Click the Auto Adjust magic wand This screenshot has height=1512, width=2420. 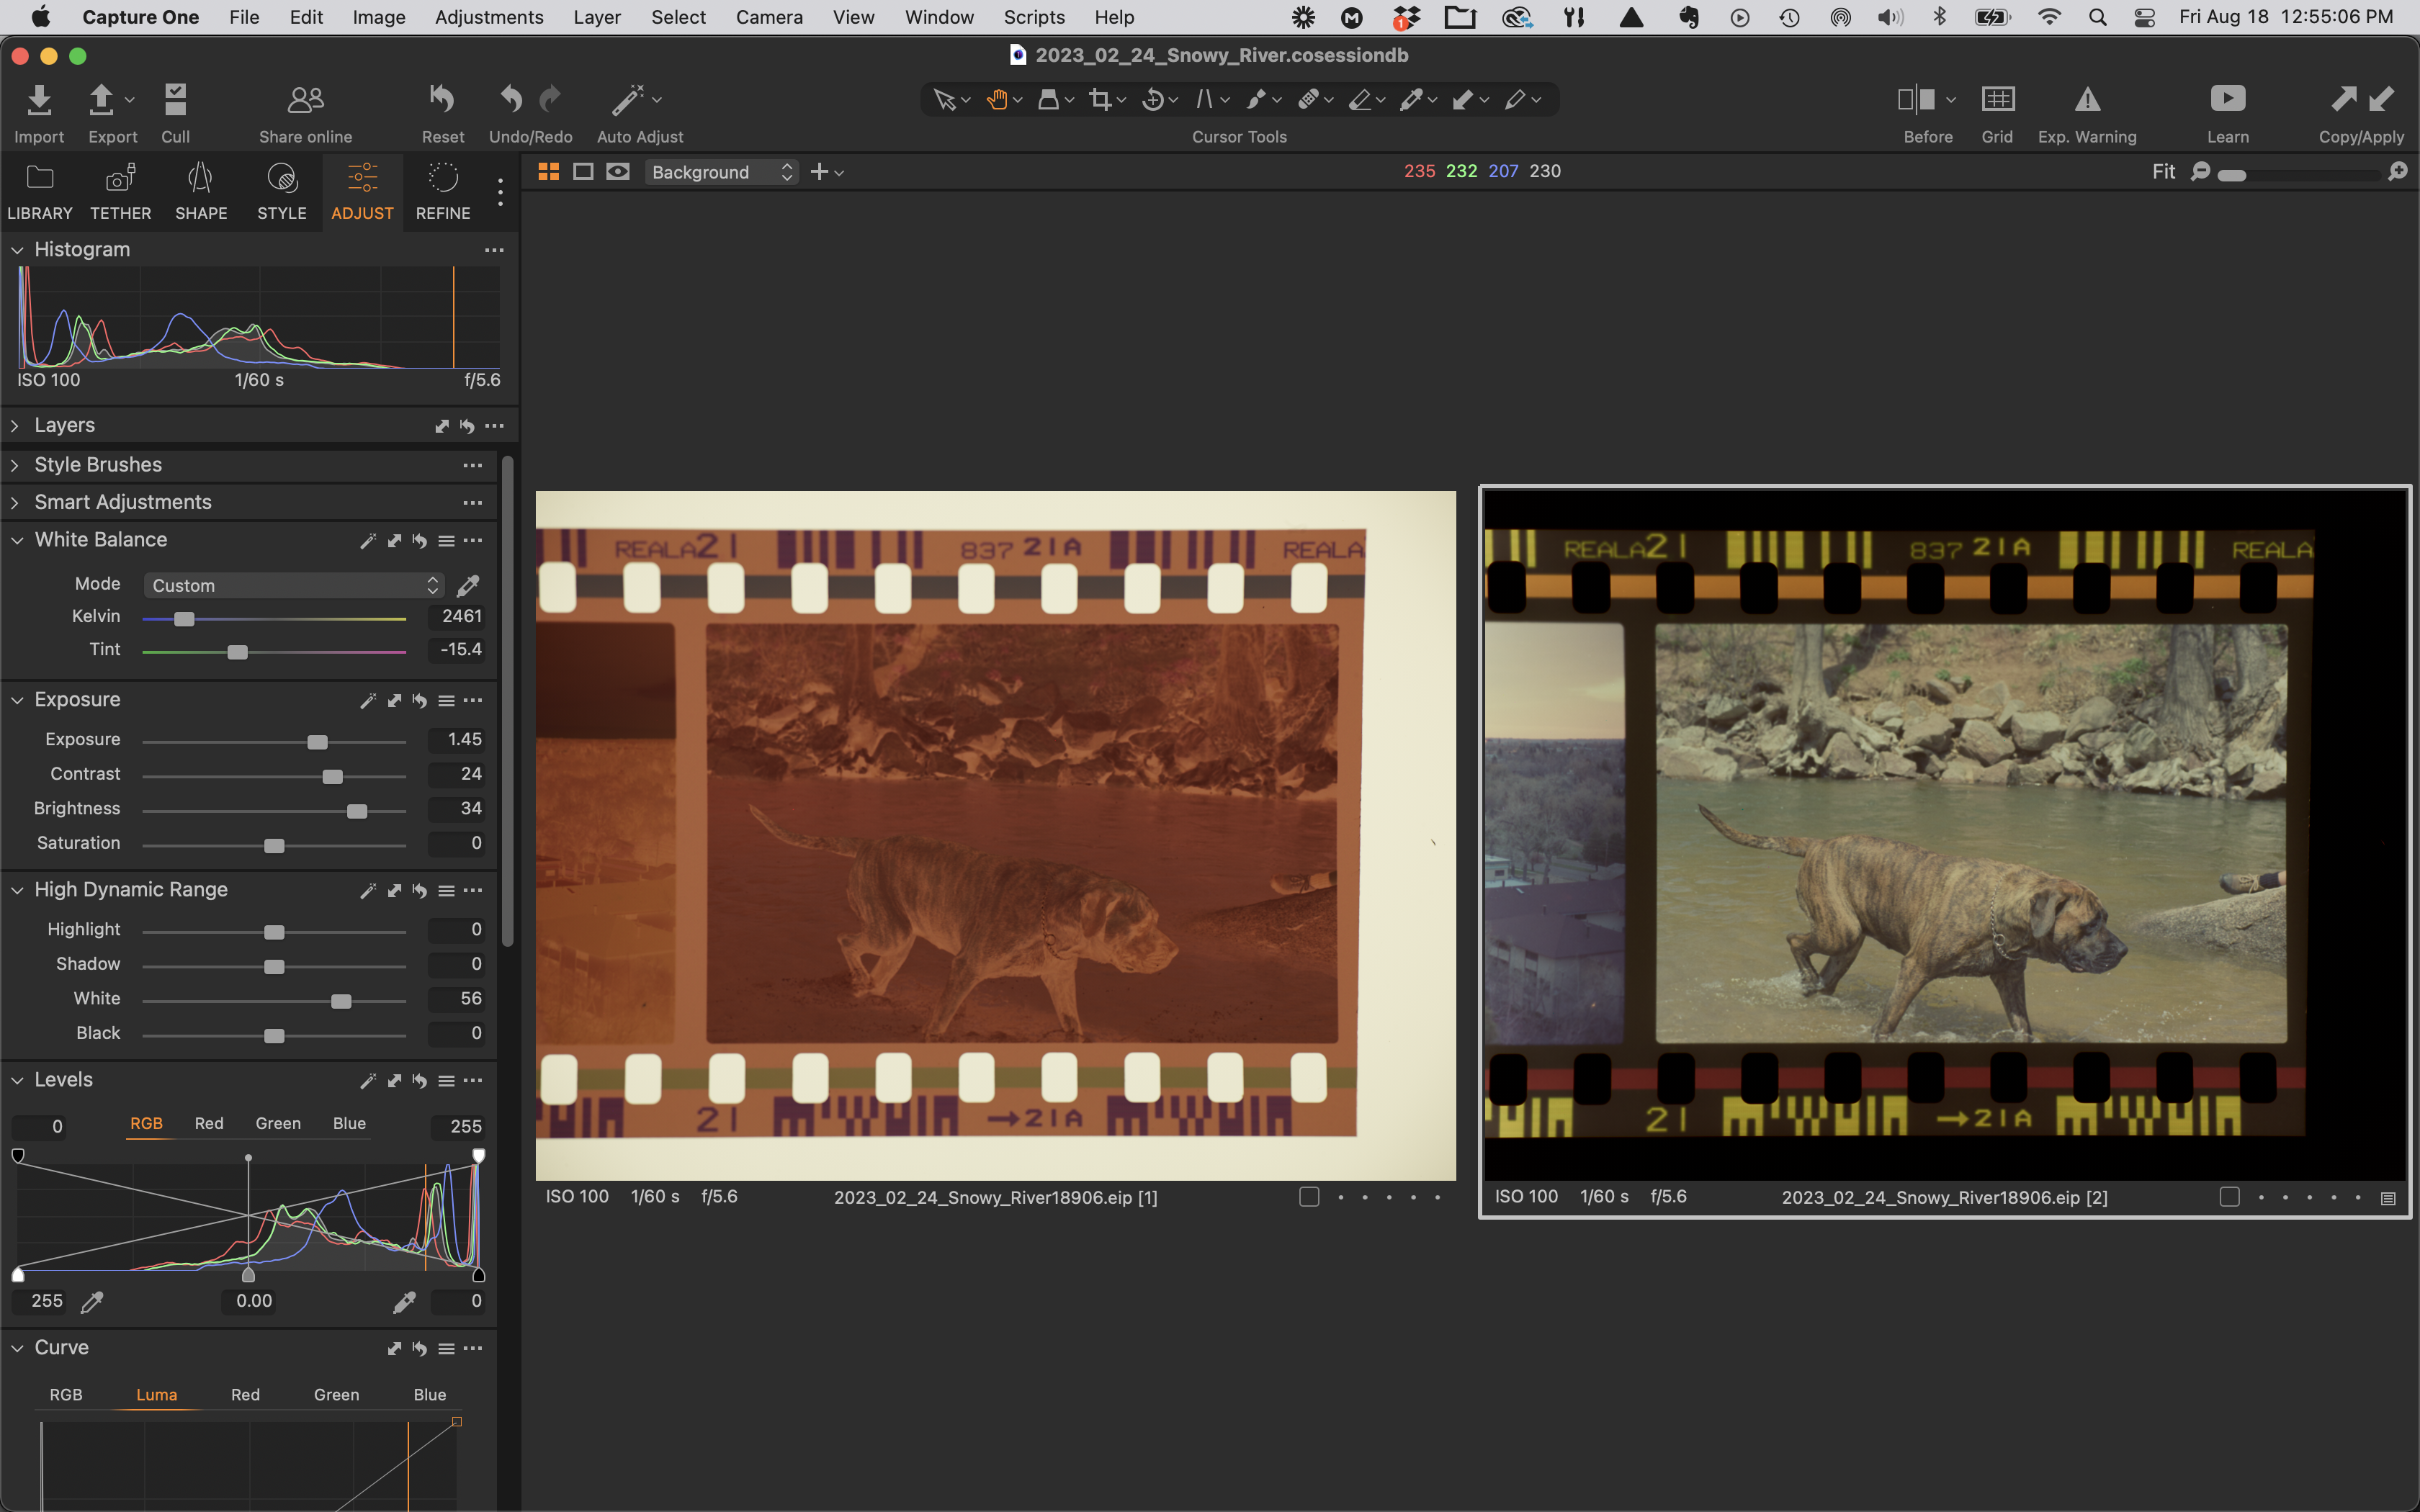click(628, 100)
